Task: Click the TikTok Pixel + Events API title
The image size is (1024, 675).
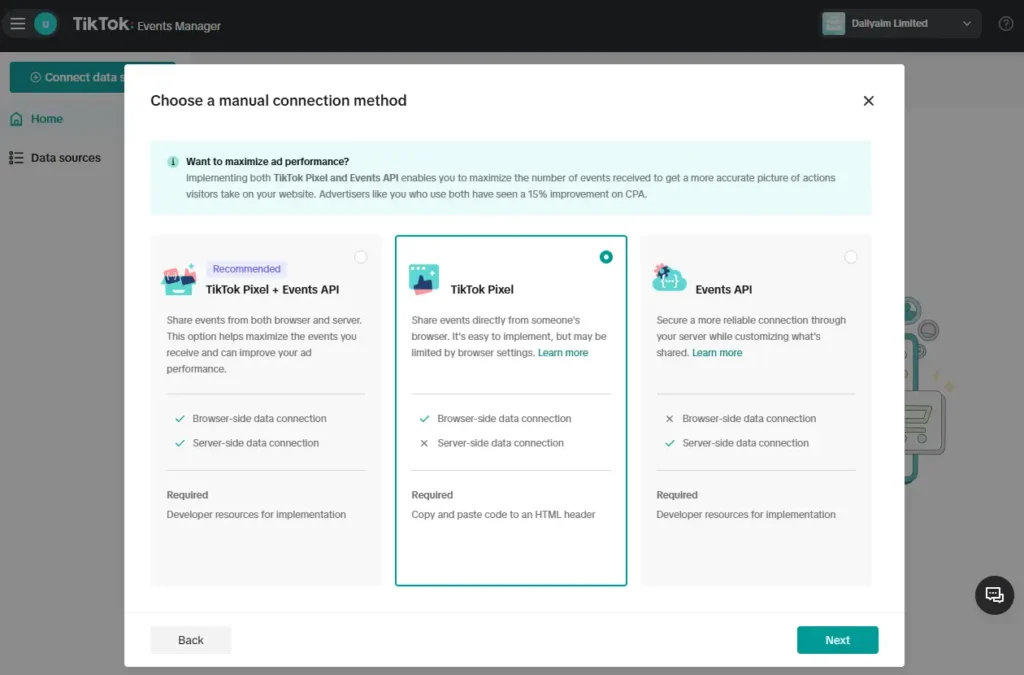Action: pyautogui.click(x=272, y=289)
